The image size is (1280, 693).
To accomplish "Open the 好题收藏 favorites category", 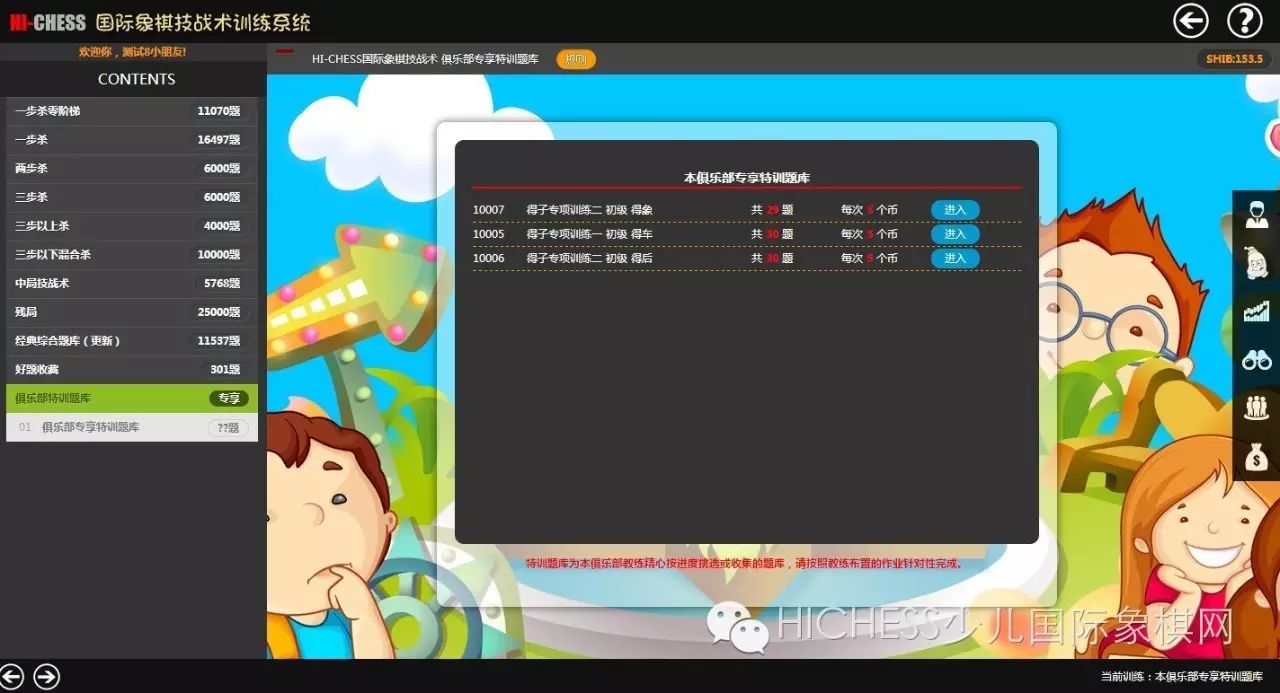I will pyautogui.click(x=132, y=370).
